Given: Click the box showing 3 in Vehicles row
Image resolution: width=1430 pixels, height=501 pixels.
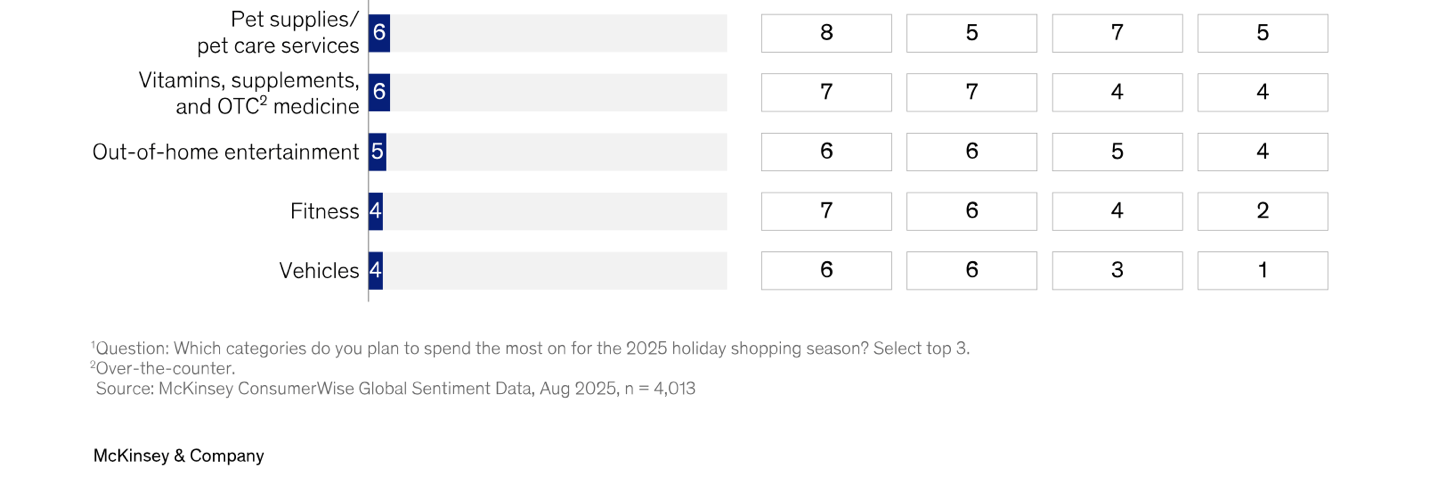Looking at the screenshot, I should tap(1117, 271).
